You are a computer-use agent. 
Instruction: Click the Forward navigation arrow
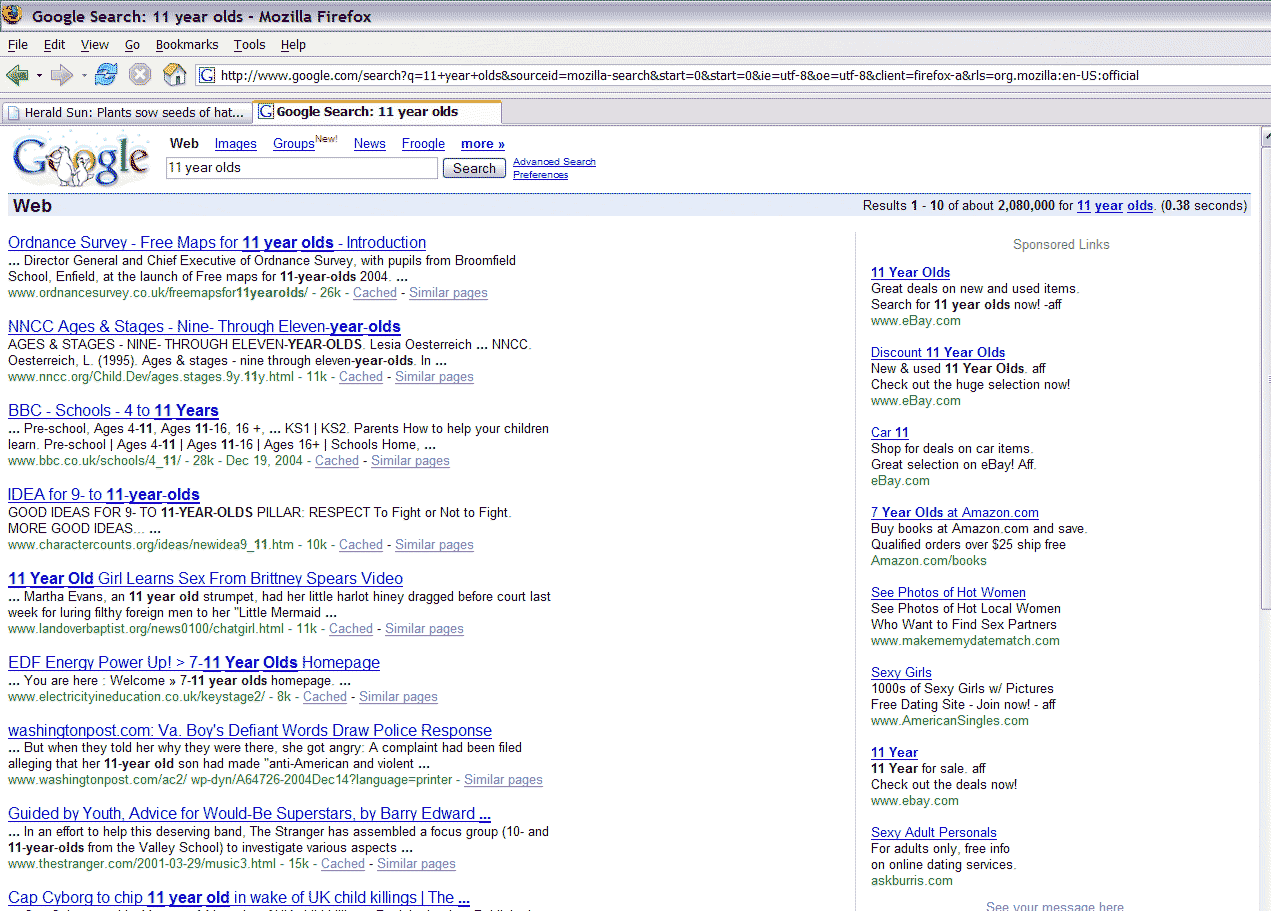click(x=61, y=75)
